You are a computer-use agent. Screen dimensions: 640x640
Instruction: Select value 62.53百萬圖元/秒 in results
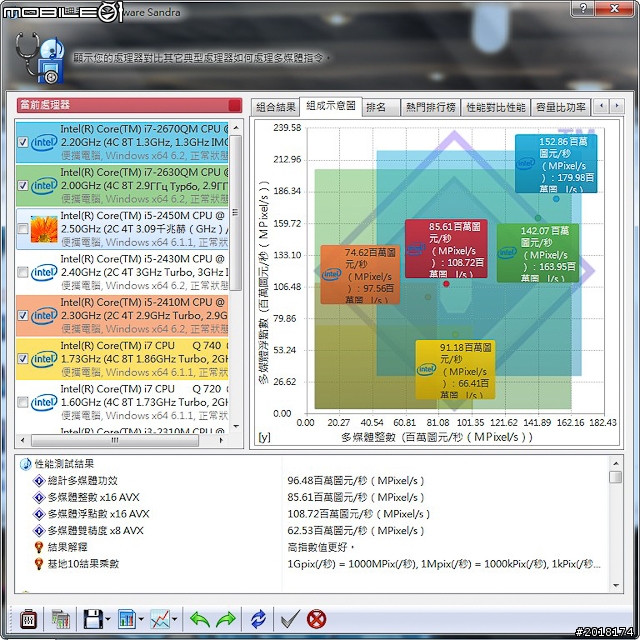tap(356, 531)
